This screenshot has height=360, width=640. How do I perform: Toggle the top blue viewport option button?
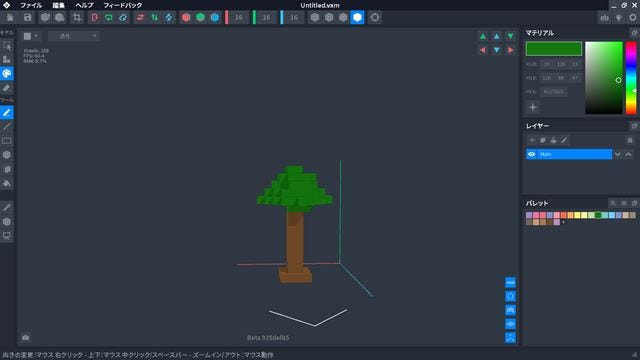coord(511,282)
